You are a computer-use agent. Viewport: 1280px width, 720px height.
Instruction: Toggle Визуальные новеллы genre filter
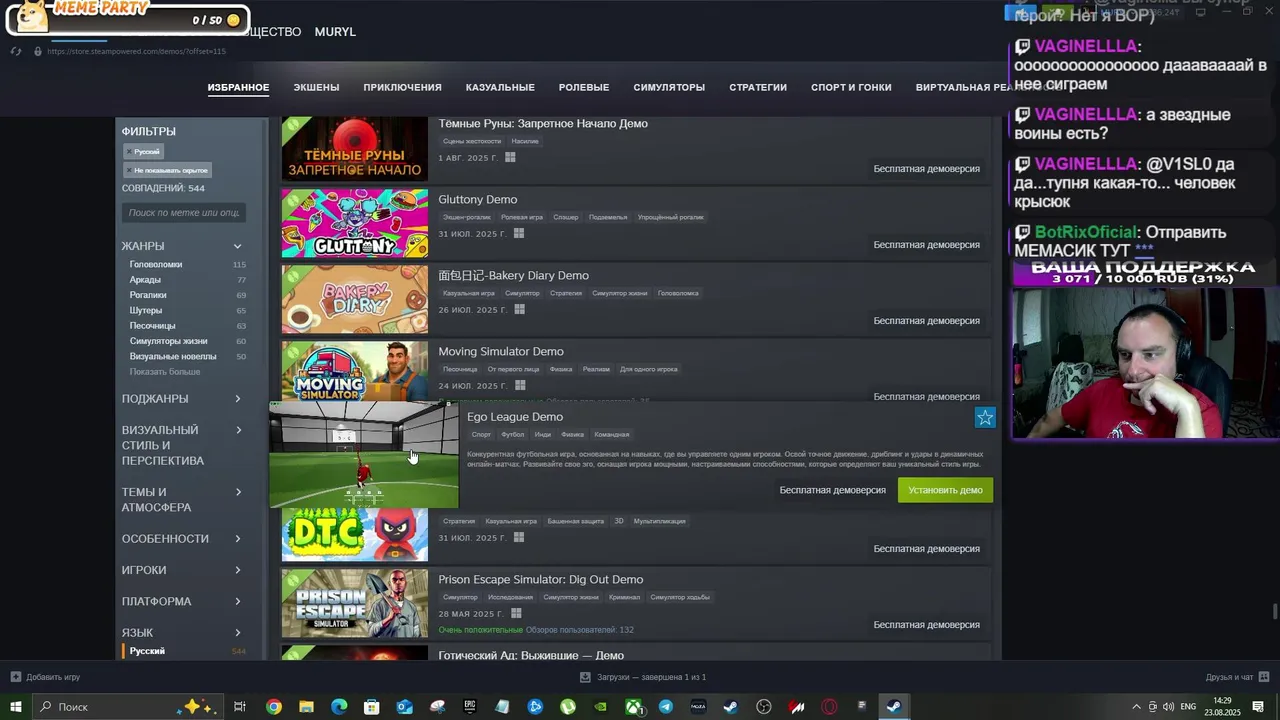173,356
